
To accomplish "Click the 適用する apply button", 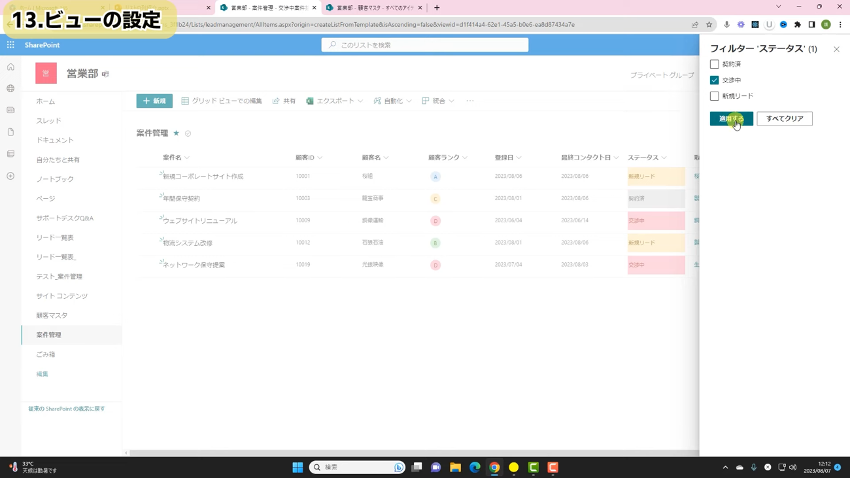I will pos(730,119).
